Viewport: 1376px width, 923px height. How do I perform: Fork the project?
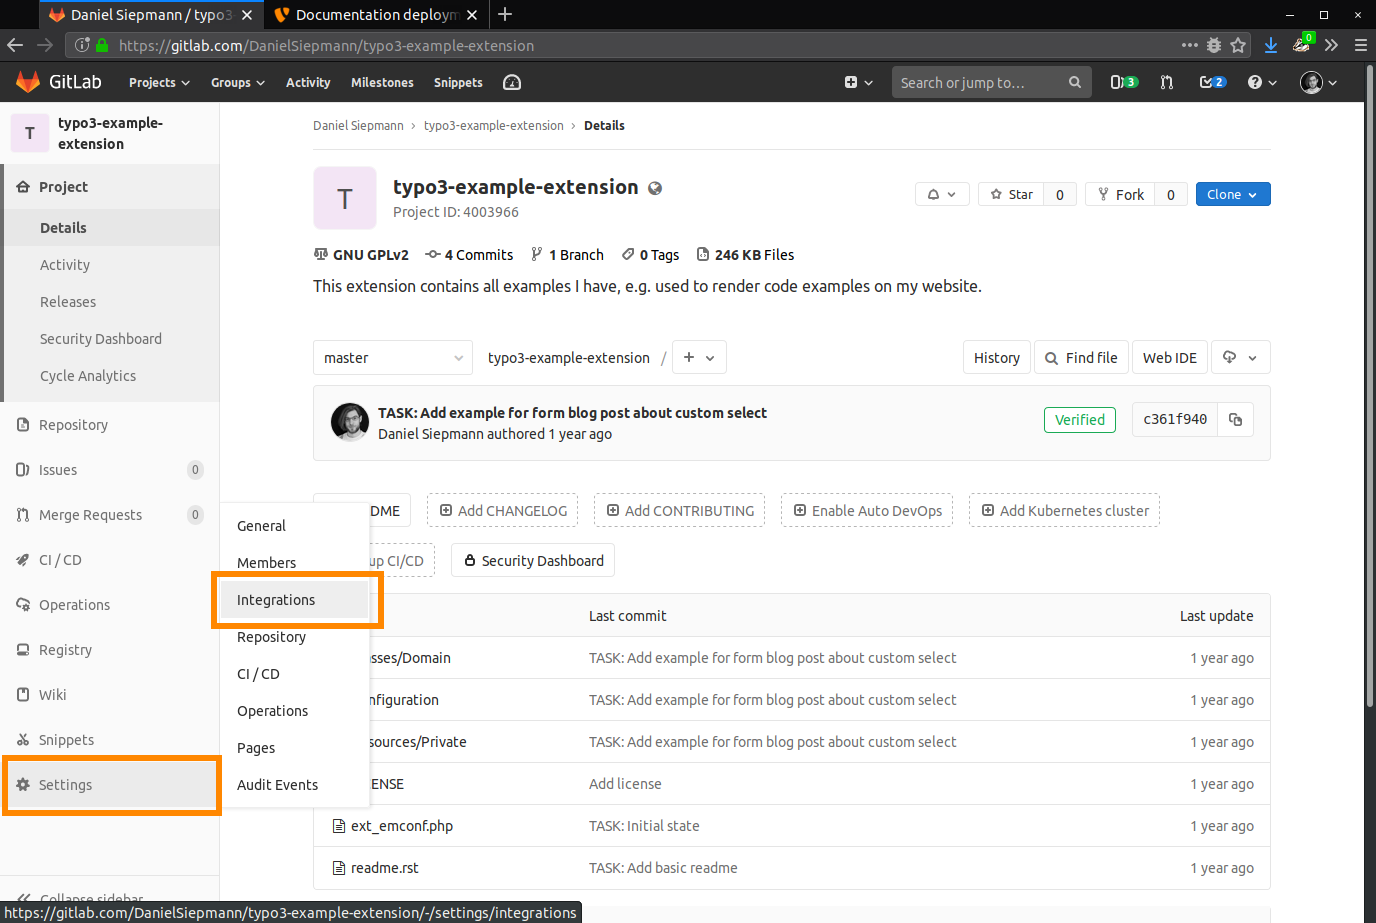[x=1120, y=194]
